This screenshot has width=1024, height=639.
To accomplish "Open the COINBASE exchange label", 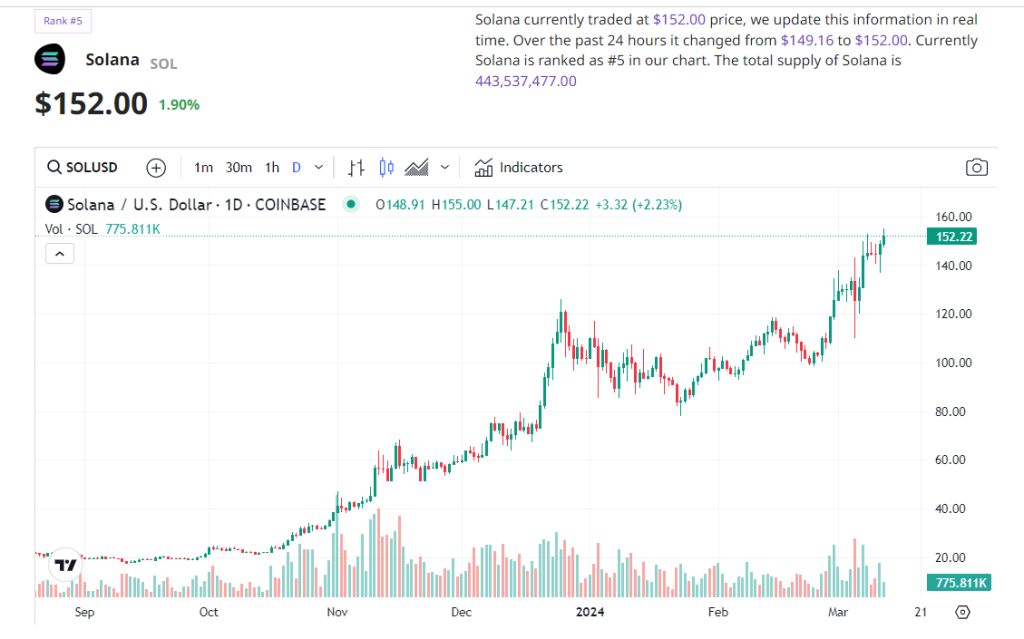I will 290,204.
